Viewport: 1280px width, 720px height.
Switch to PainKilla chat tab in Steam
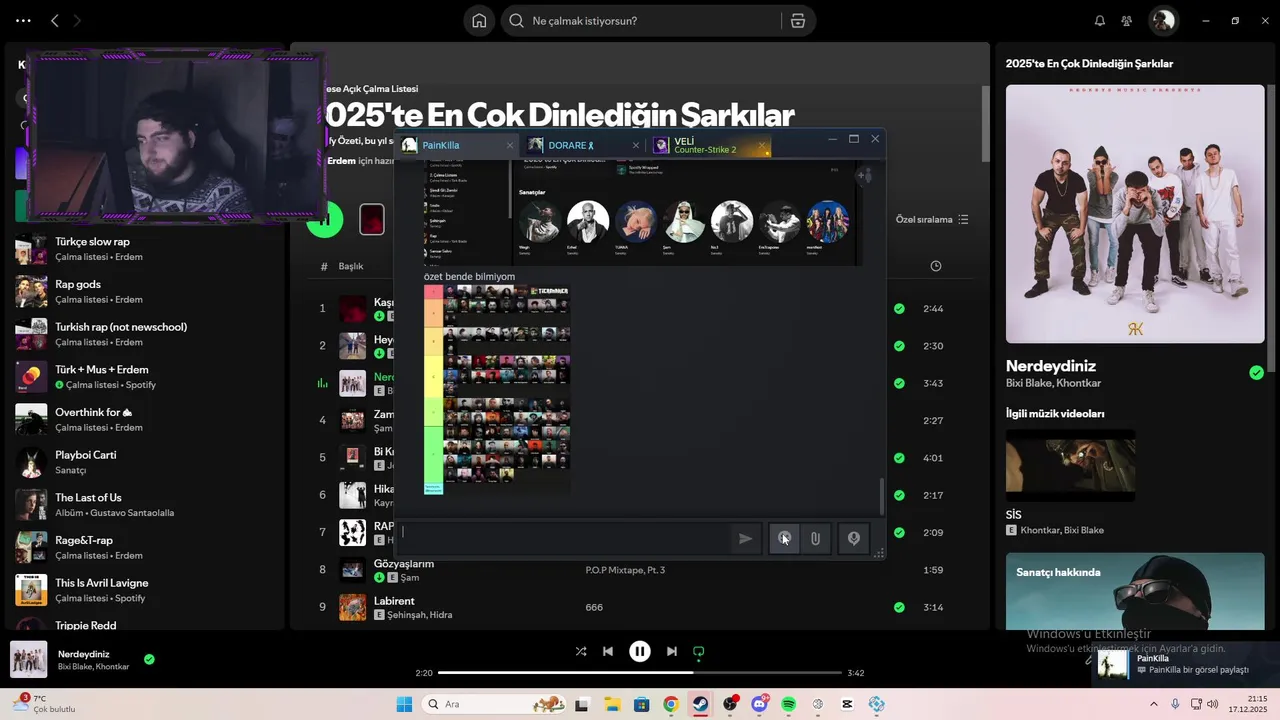[x=457, y=145]
